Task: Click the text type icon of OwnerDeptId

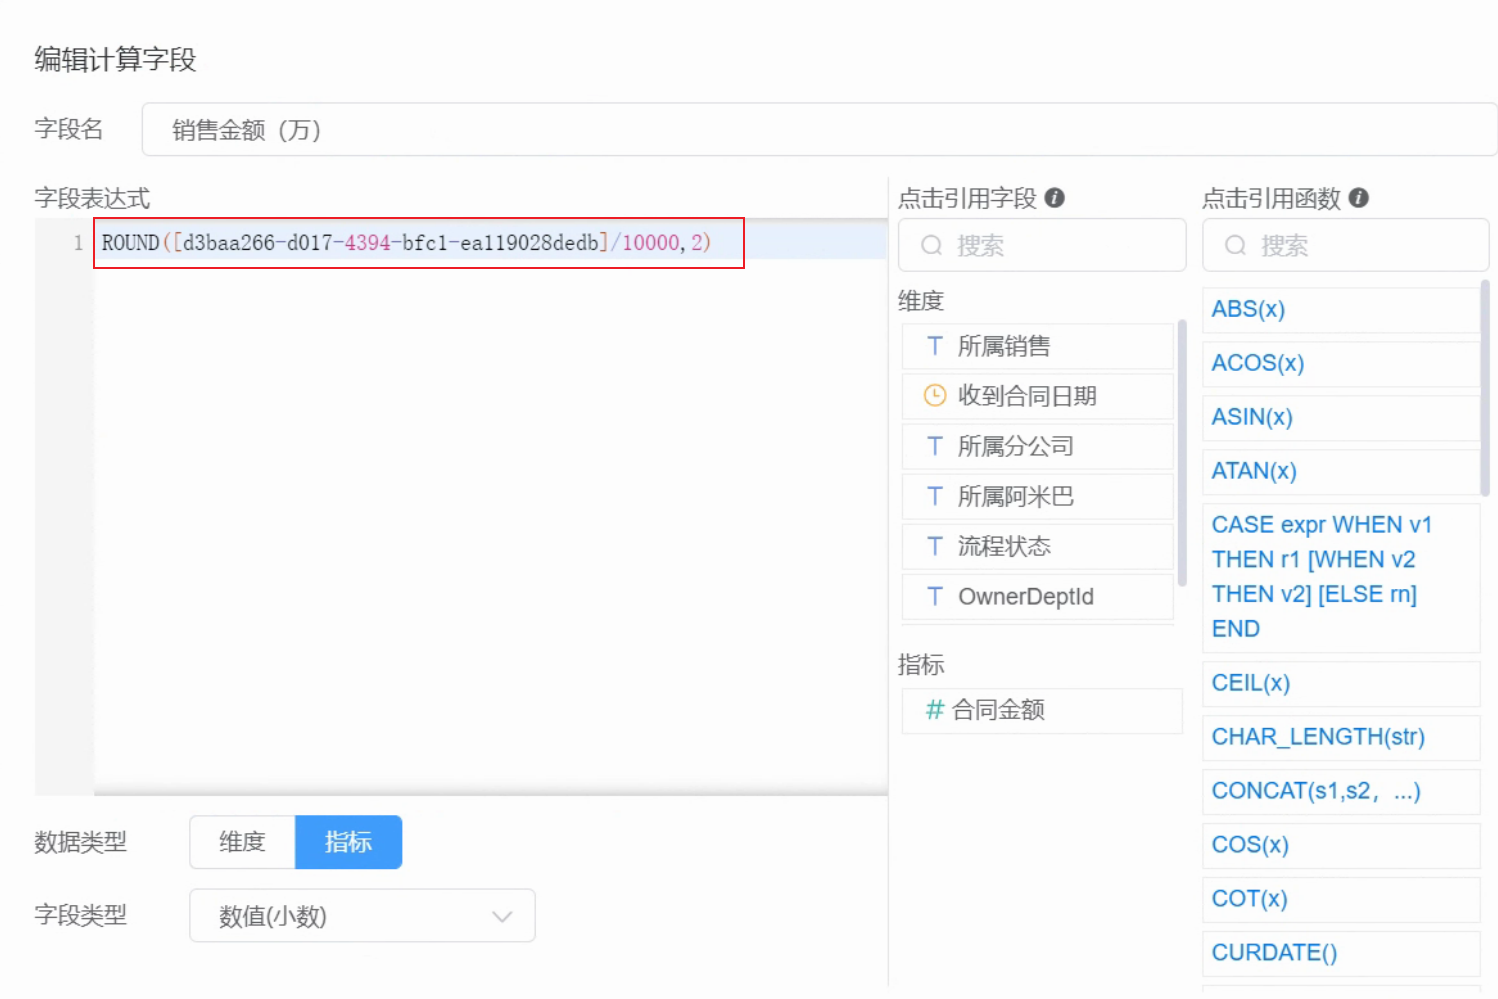Action: pyautogui.click(x=935, y=596)
